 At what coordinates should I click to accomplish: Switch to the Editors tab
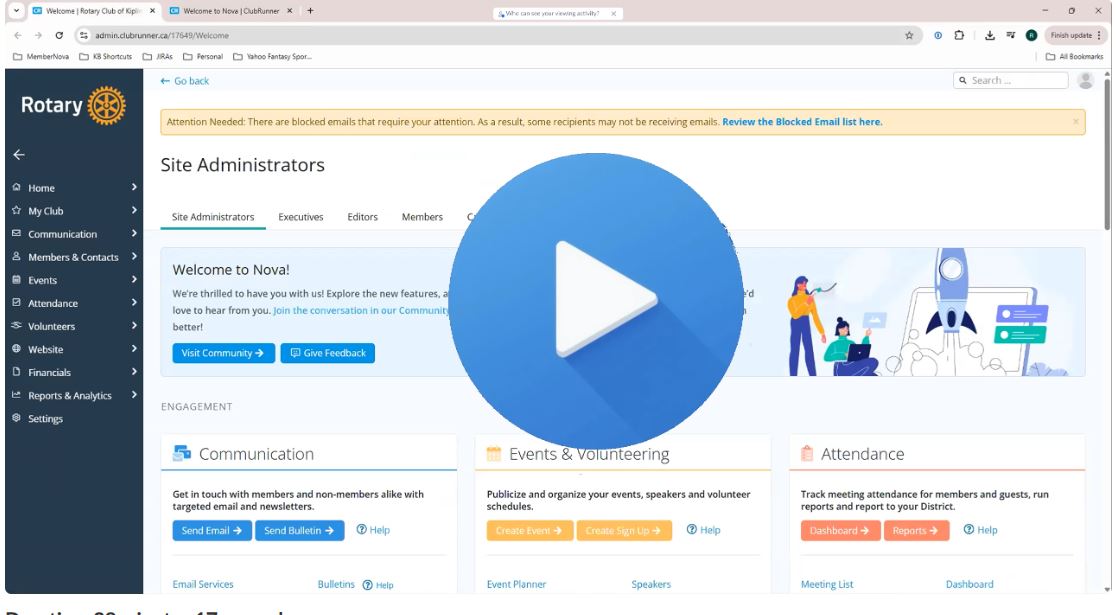tap(362, 217)
